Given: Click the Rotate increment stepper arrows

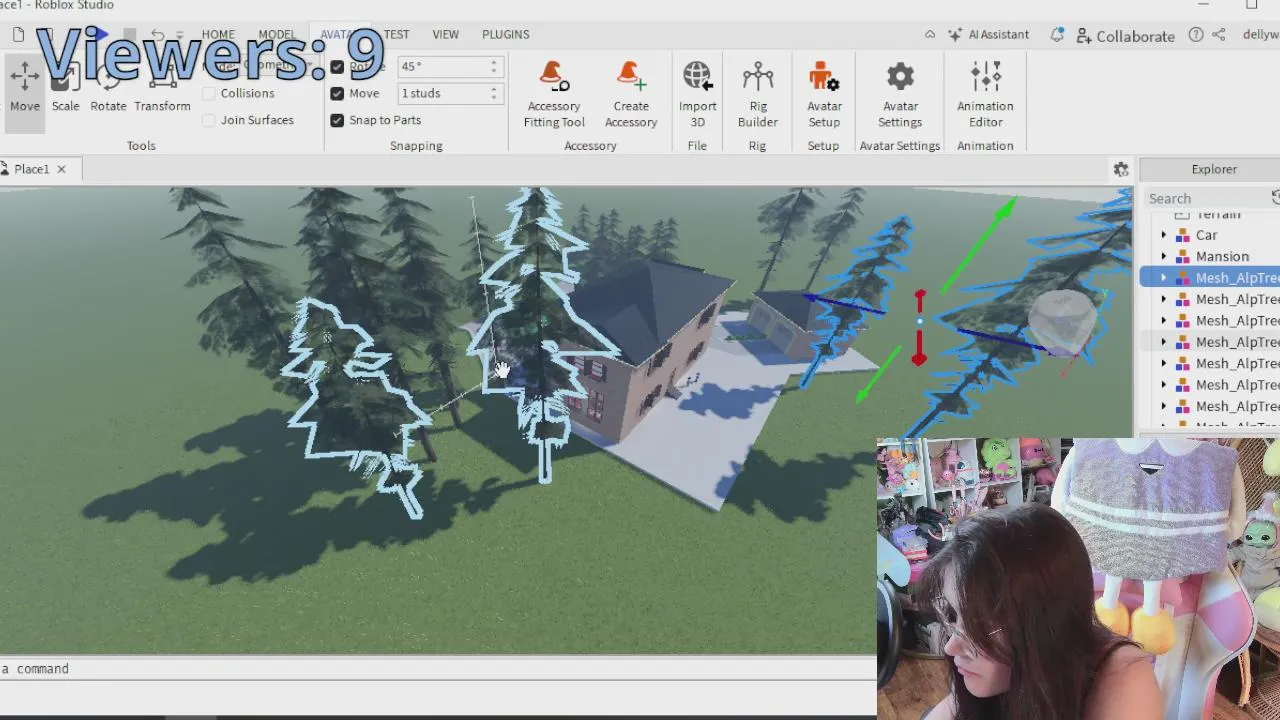Looking at the screenshot, I should (493, 66).
